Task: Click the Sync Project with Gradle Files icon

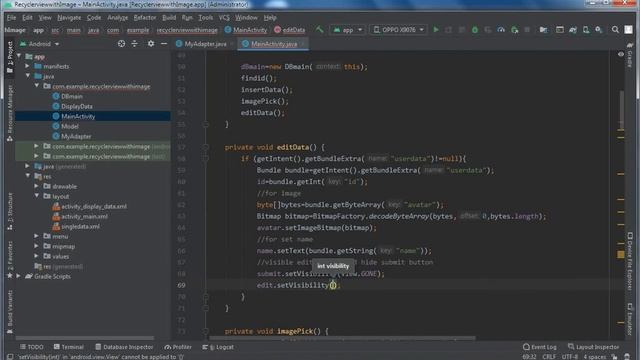Action: click(573, 30)
